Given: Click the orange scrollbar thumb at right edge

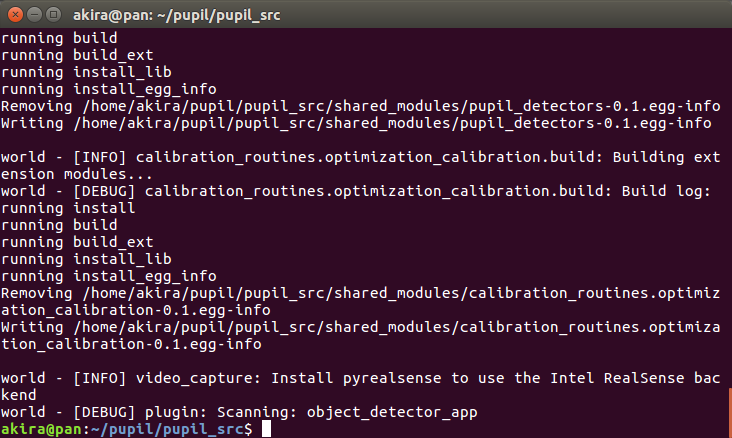Looking at the screenshot, I should [x=730, y=412].
